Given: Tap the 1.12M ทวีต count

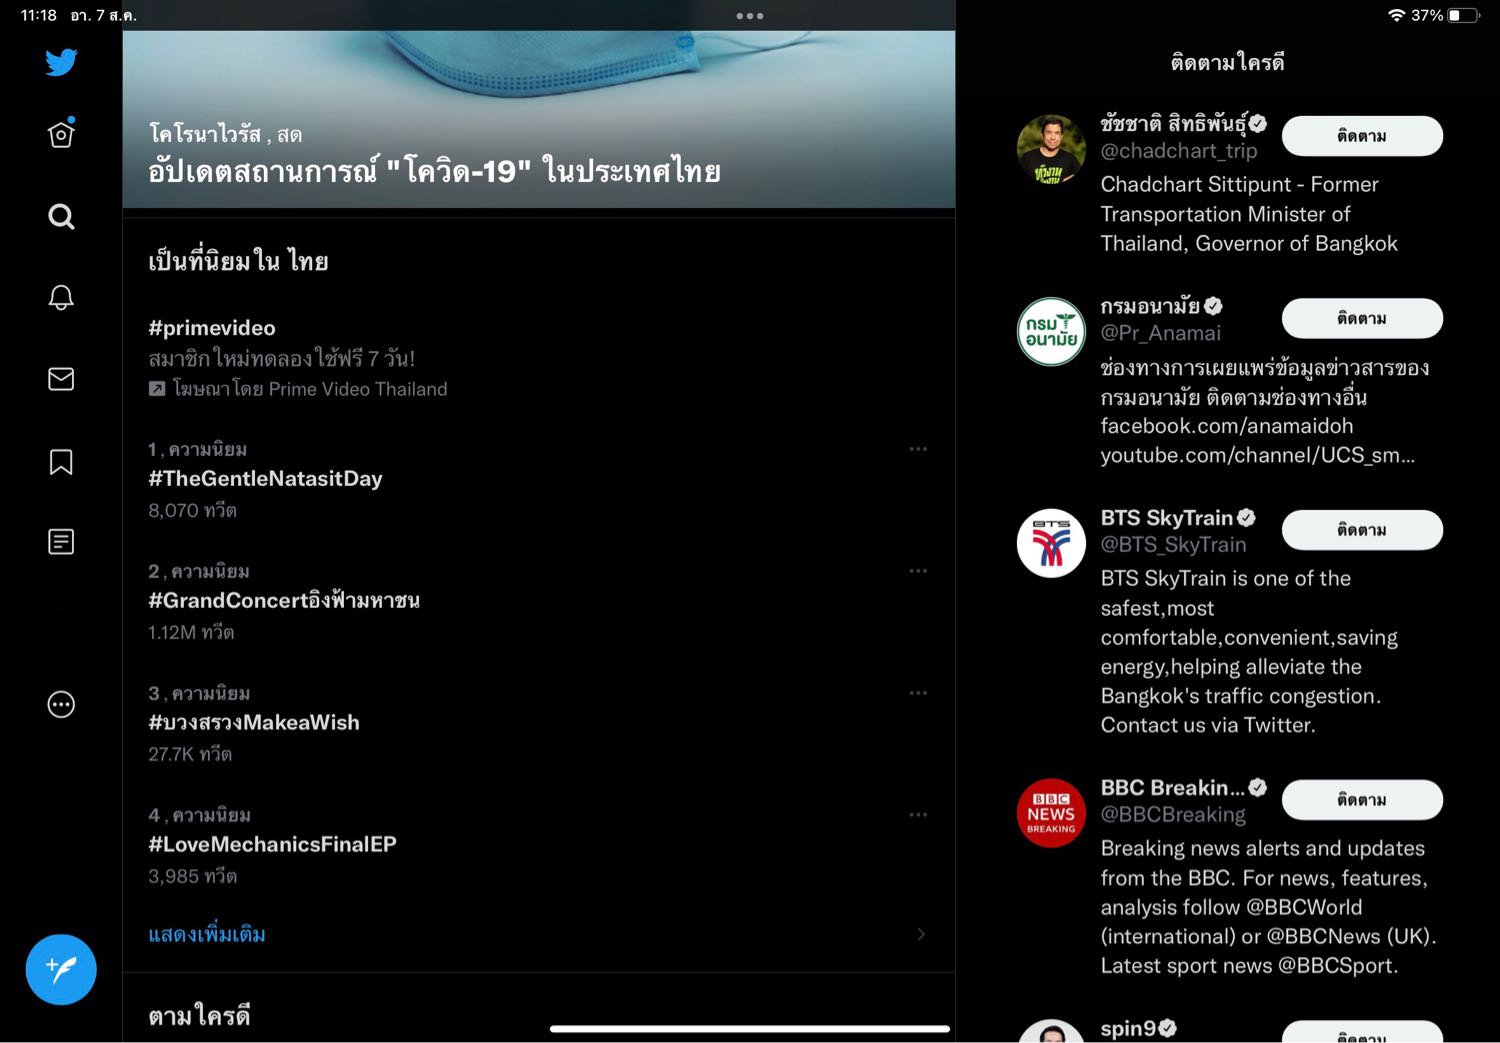Looking at the screenshot, I should (191, 632).
